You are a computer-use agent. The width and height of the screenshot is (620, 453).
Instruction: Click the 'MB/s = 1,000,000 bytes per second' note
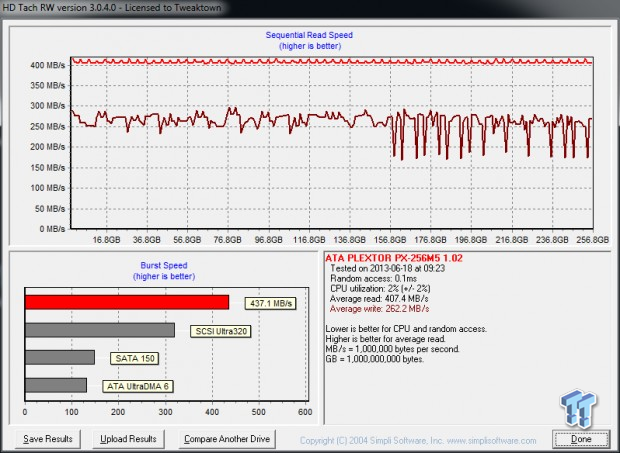(393, 349)
